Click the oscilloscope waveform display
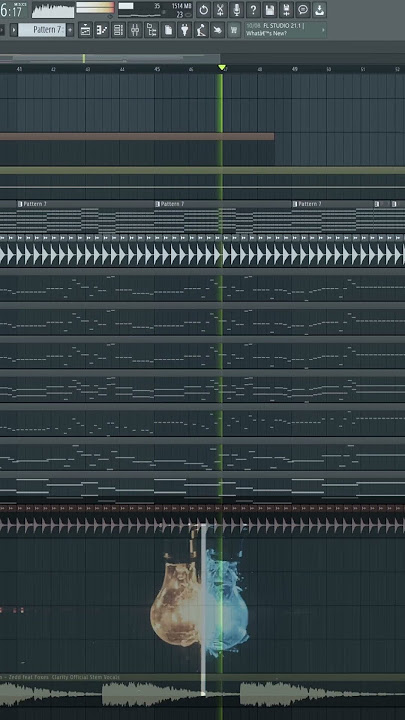Image resolution: width=405 pixels, height=720 pixels. 53,10
